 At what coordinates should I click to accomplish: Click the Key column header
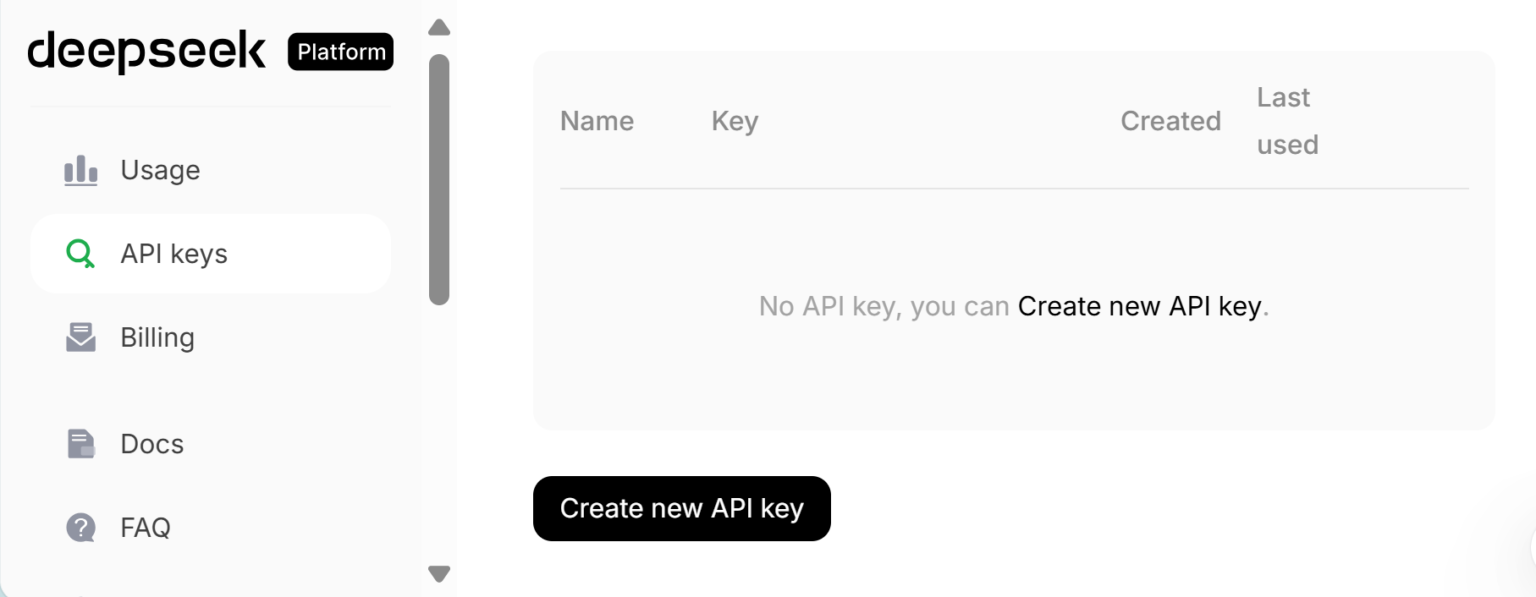[734, 120]
